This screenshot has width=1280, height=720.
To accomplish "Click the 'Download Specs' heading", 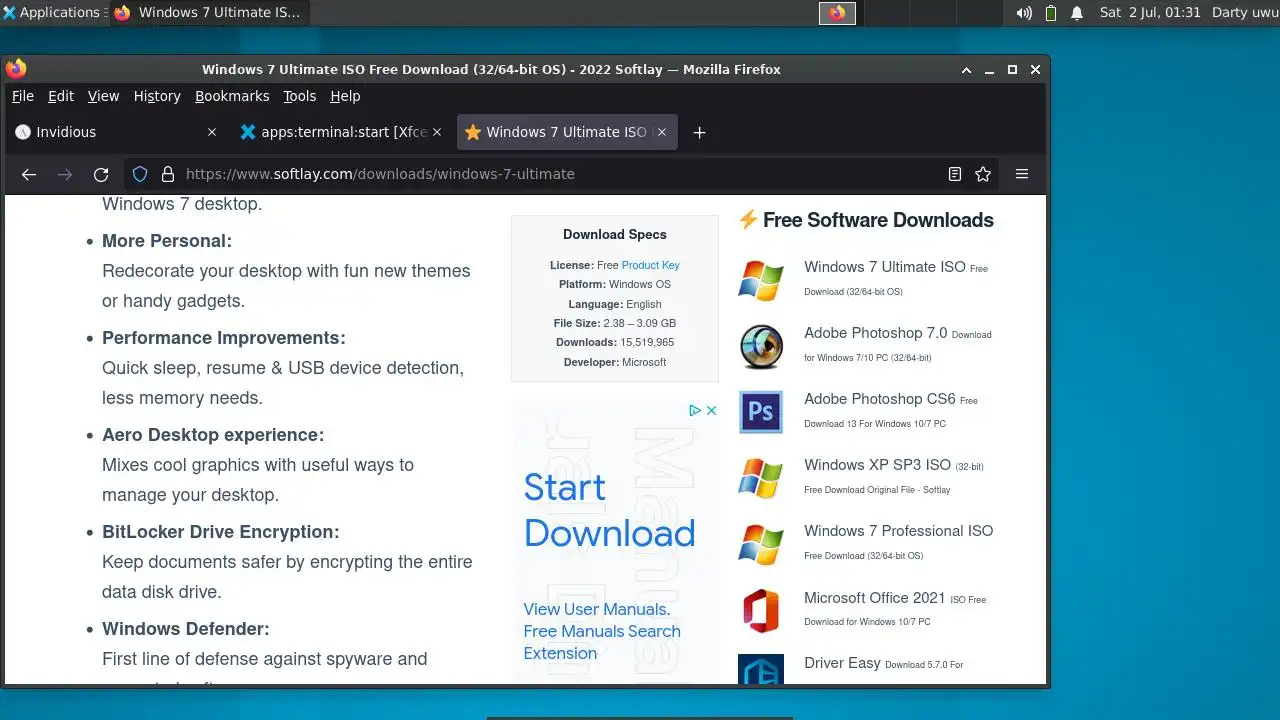I will 615,234.
